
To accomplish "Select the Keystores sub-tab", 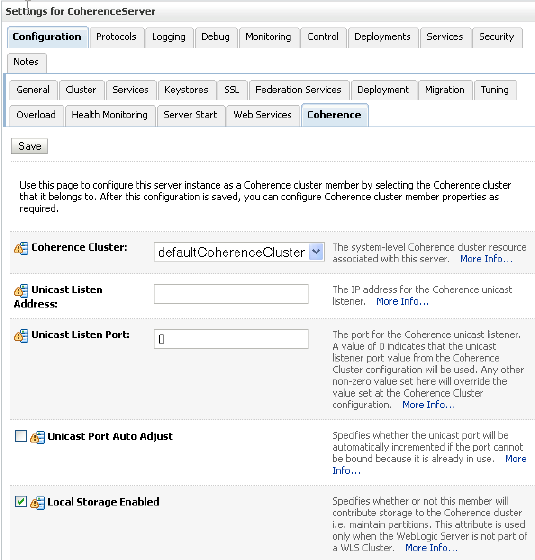I will pos(186,90).
